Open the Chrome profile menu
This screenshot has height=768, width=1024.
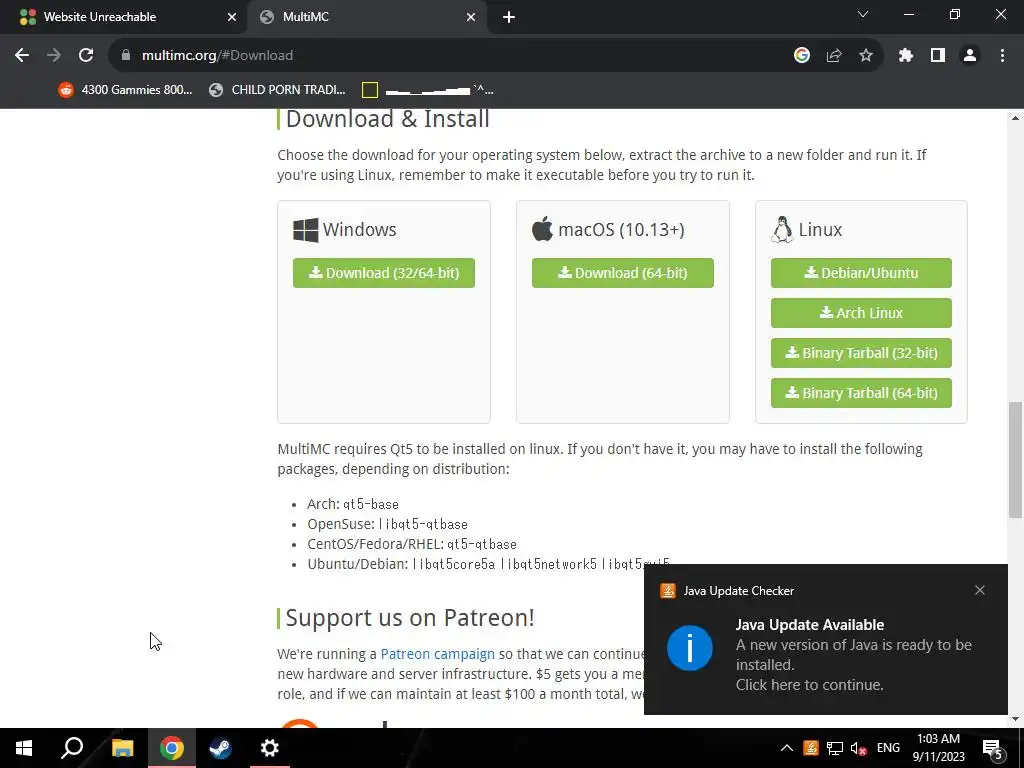[x=969, y=56]
